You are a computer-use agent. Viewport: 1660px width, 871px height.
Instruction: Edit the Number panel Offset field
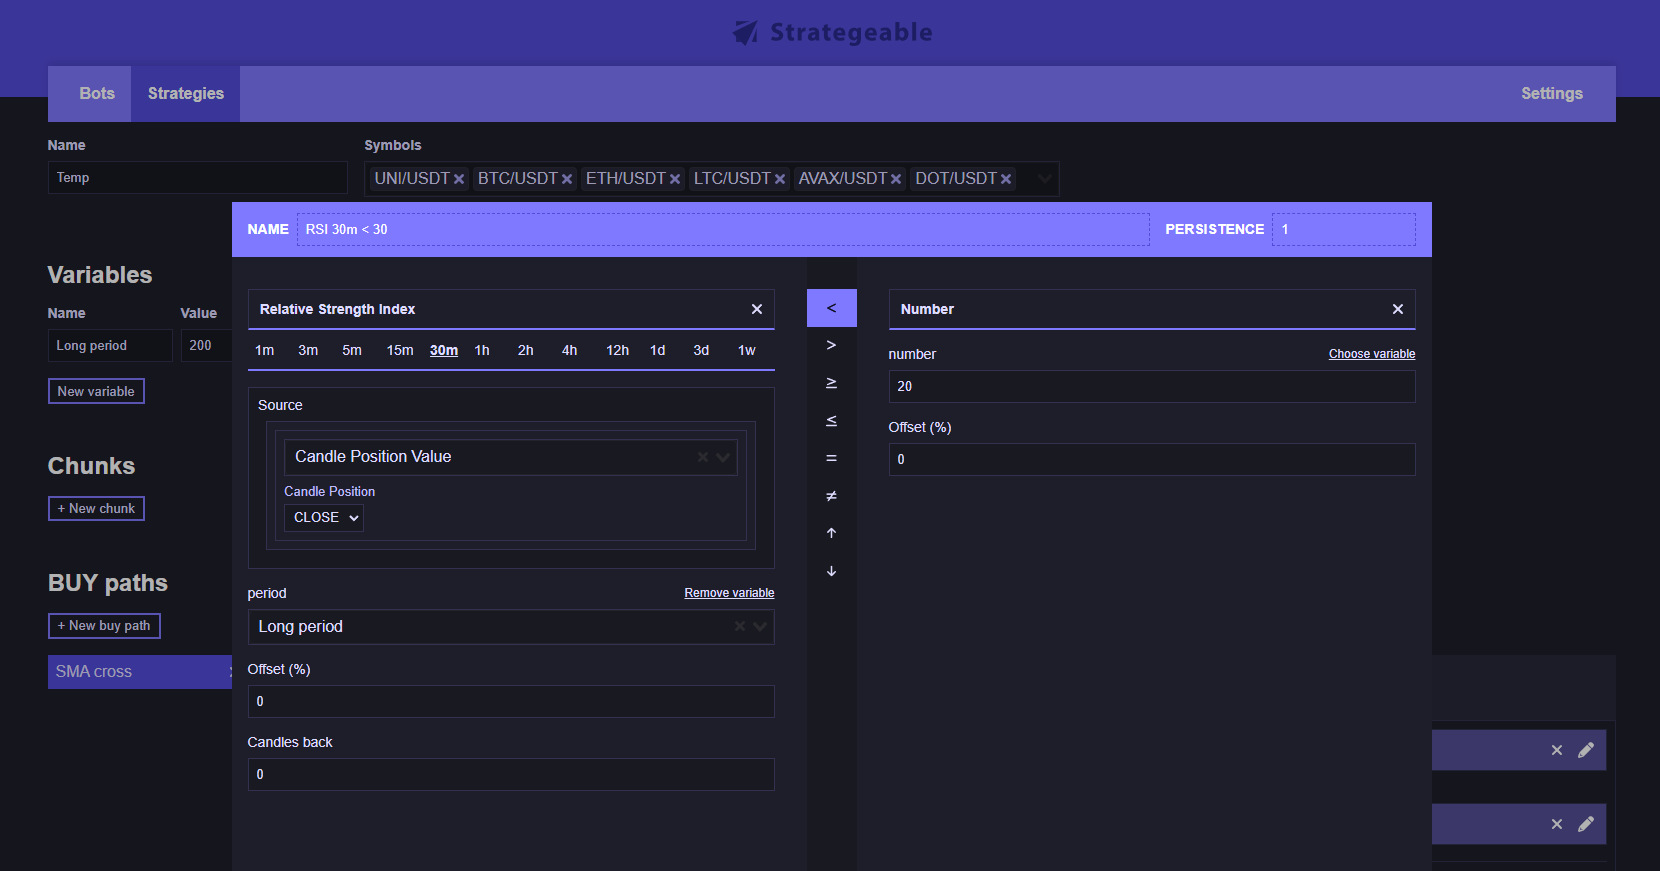click(x=1152, y=460)
